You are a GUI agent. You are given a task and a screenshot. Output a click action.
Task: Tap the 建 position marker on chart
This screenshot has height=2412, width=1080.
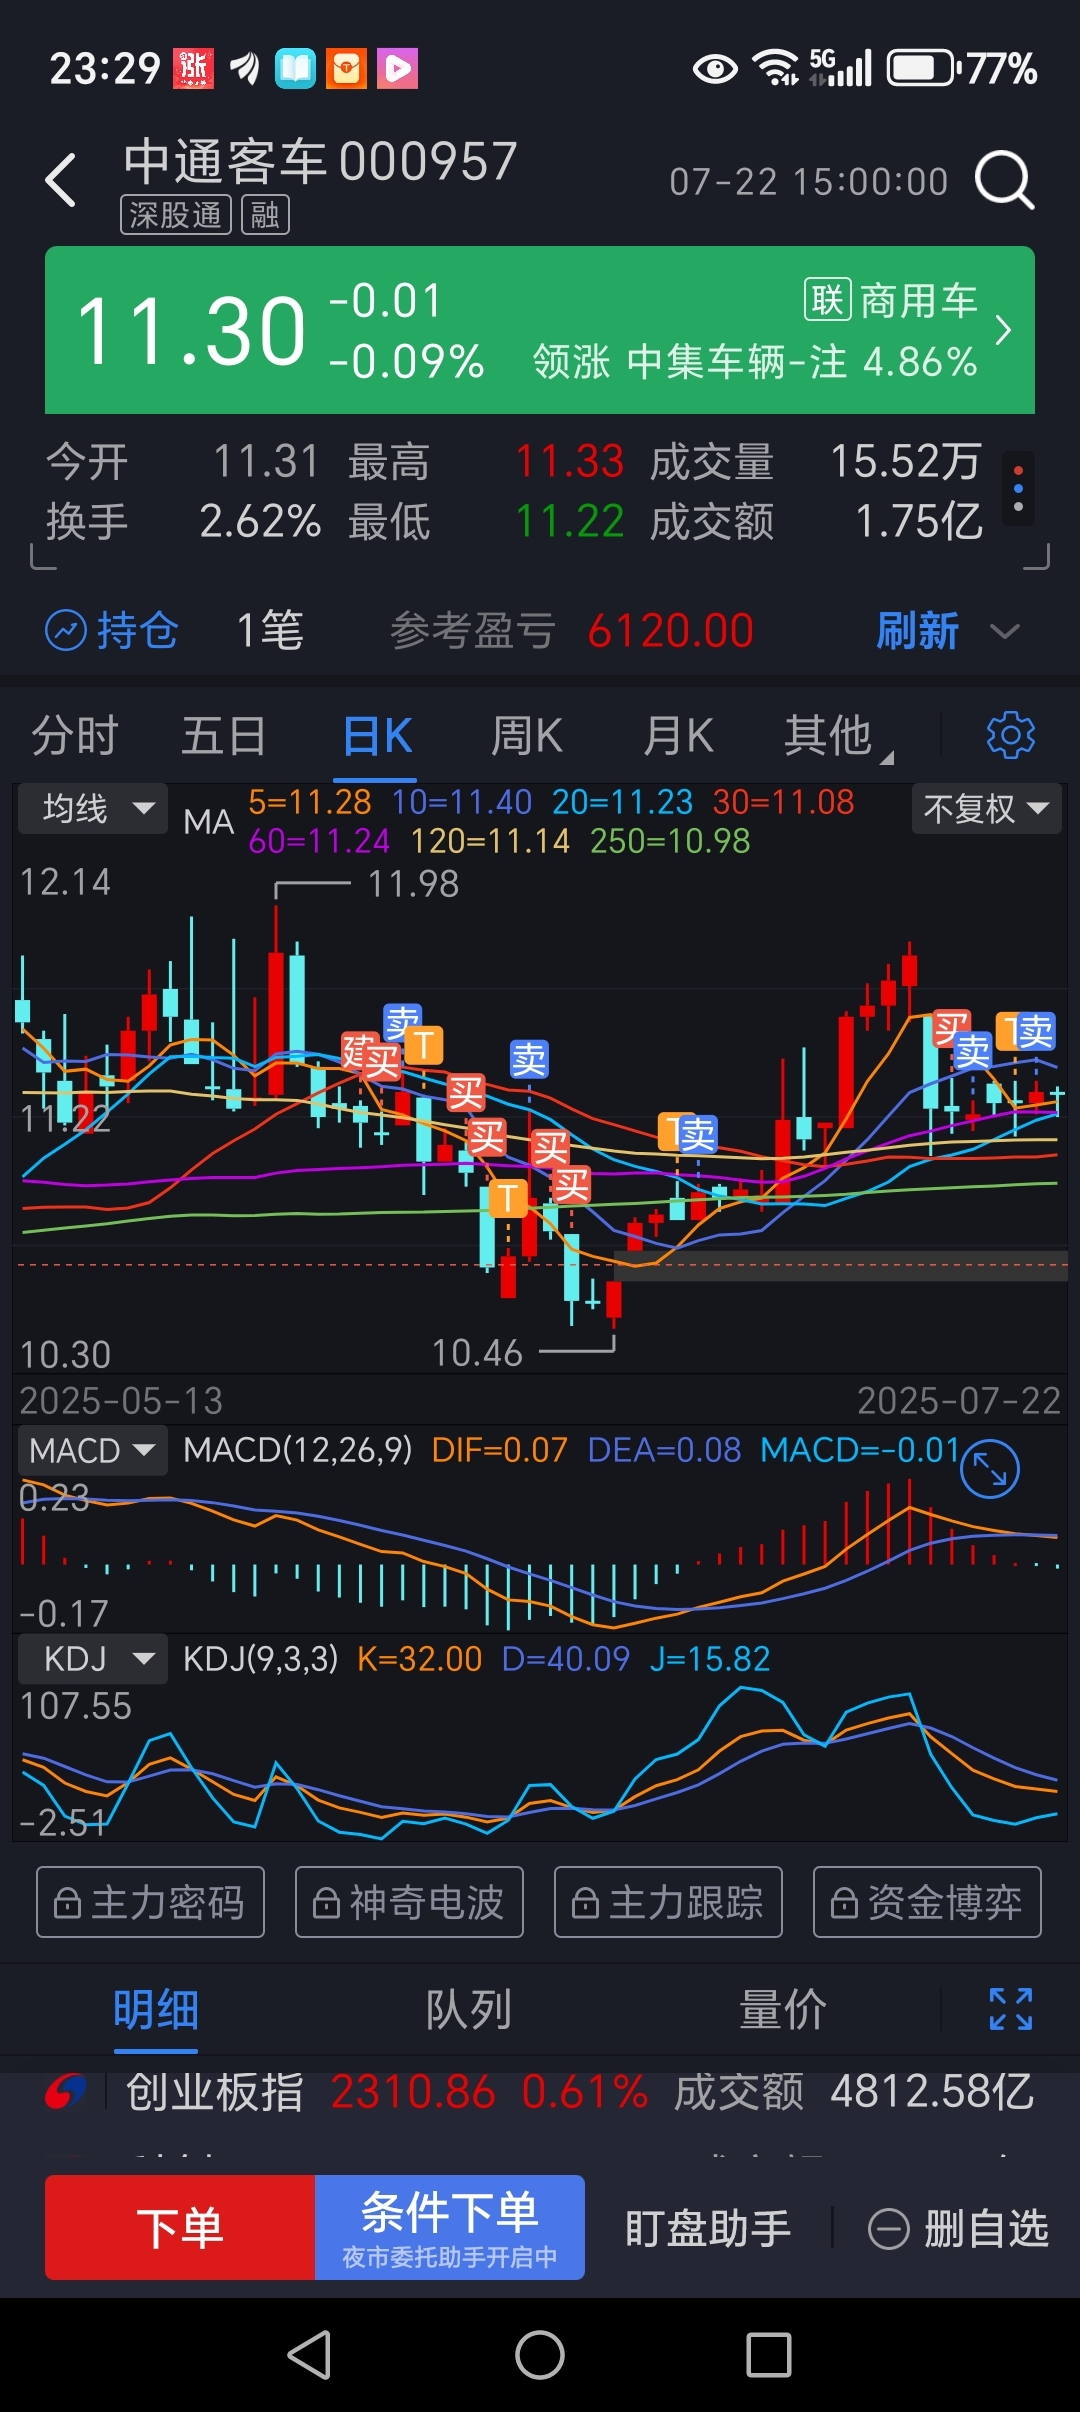point(355,1050)
